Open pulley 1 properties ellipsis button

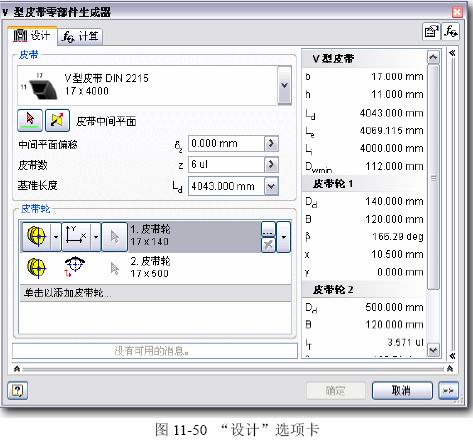[x=268, y=229]
